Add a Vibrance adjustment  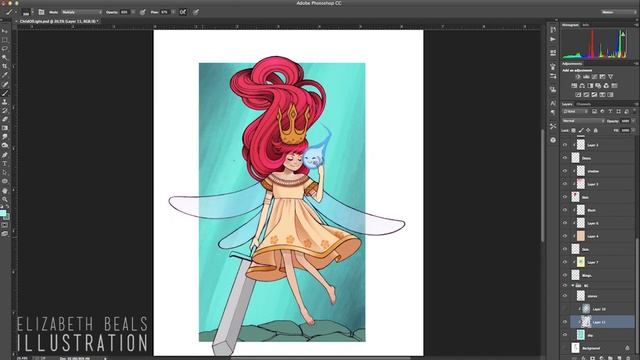610,77
